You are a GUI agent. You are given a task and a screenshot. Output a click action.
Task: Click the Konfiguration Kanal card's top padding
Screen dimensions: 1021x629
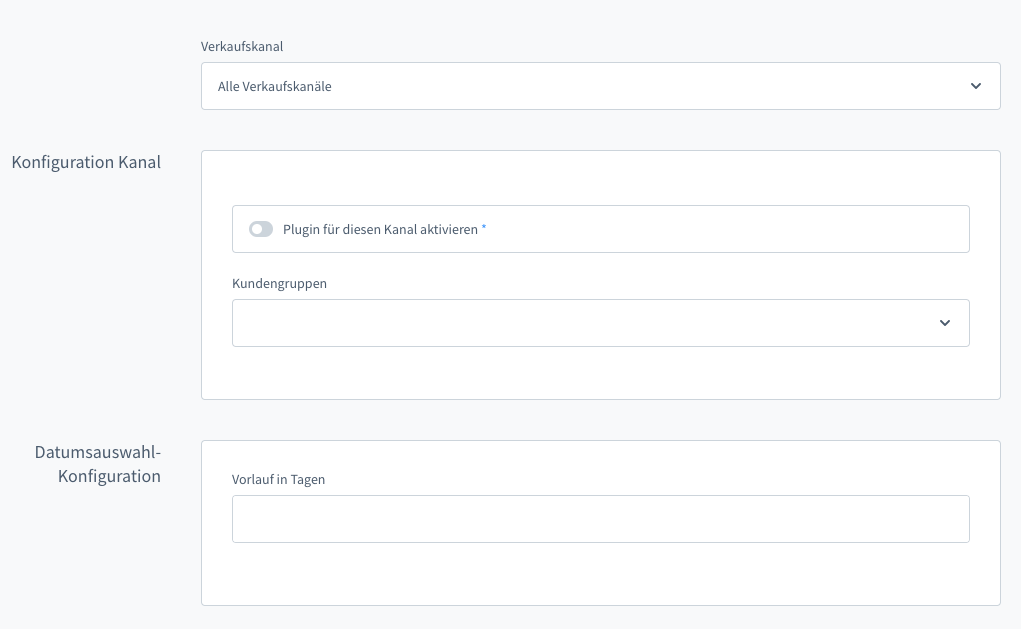pyautogui.click(x=600, y=177)
